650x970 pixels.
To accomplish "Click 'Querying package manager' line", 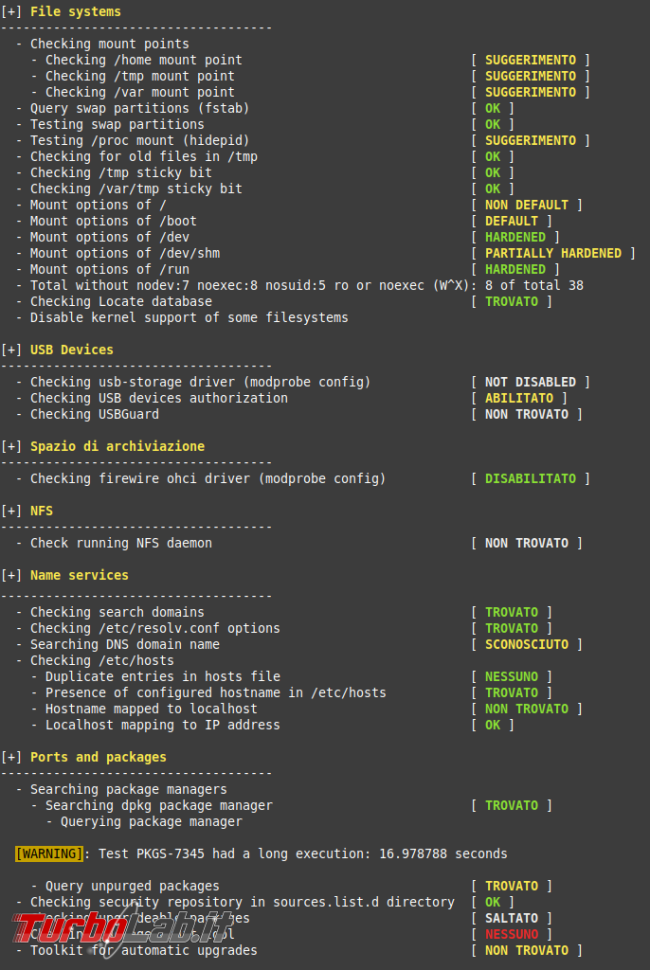I will (x=152, y=821).
